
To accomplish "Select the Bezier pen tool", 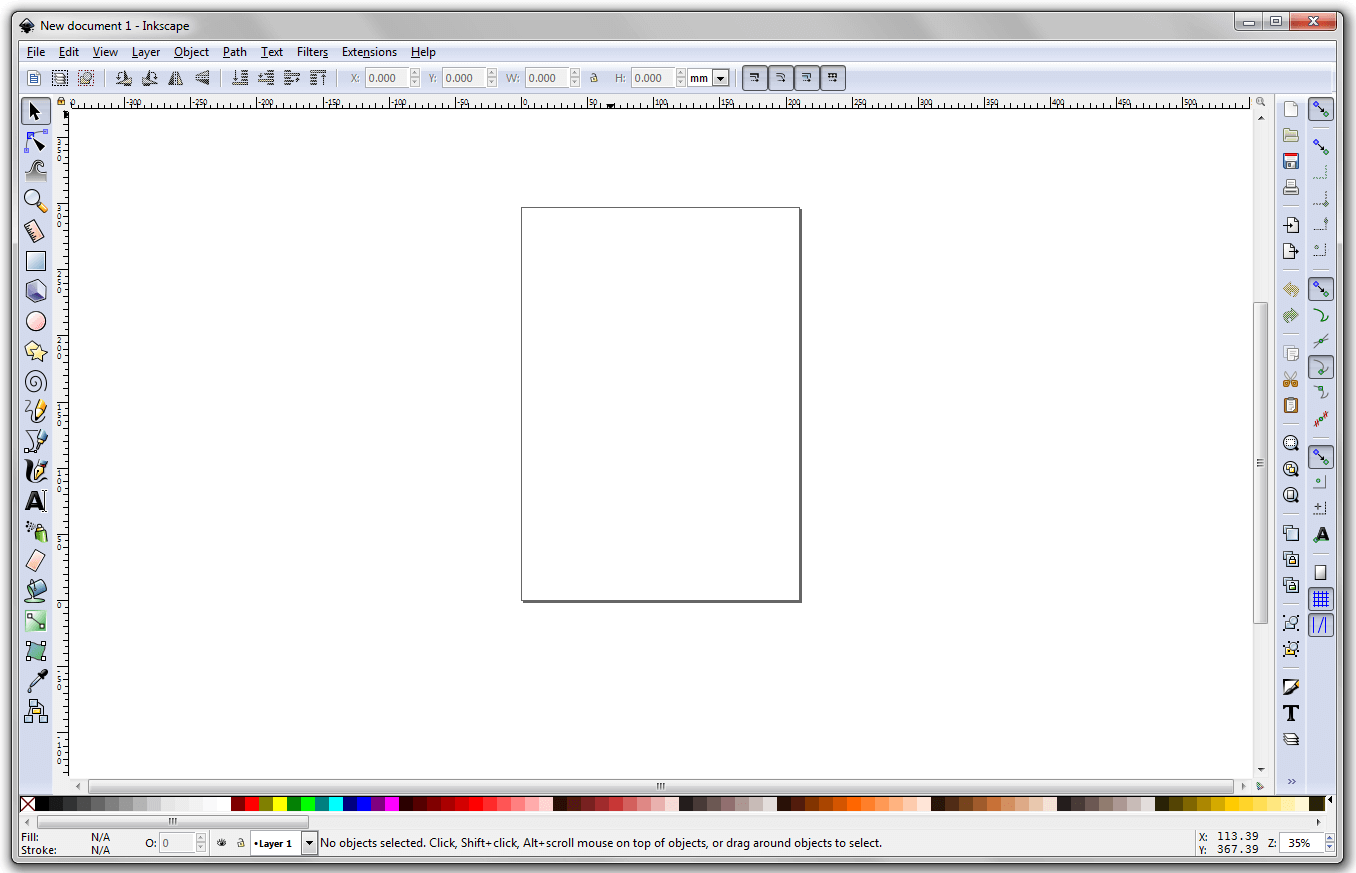I will pos(36,441).
